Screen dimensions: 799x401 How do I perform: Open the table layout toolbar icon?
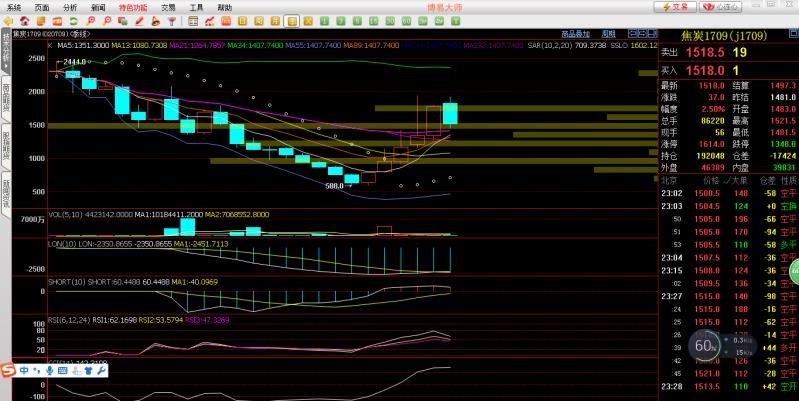tap(193, 21)
